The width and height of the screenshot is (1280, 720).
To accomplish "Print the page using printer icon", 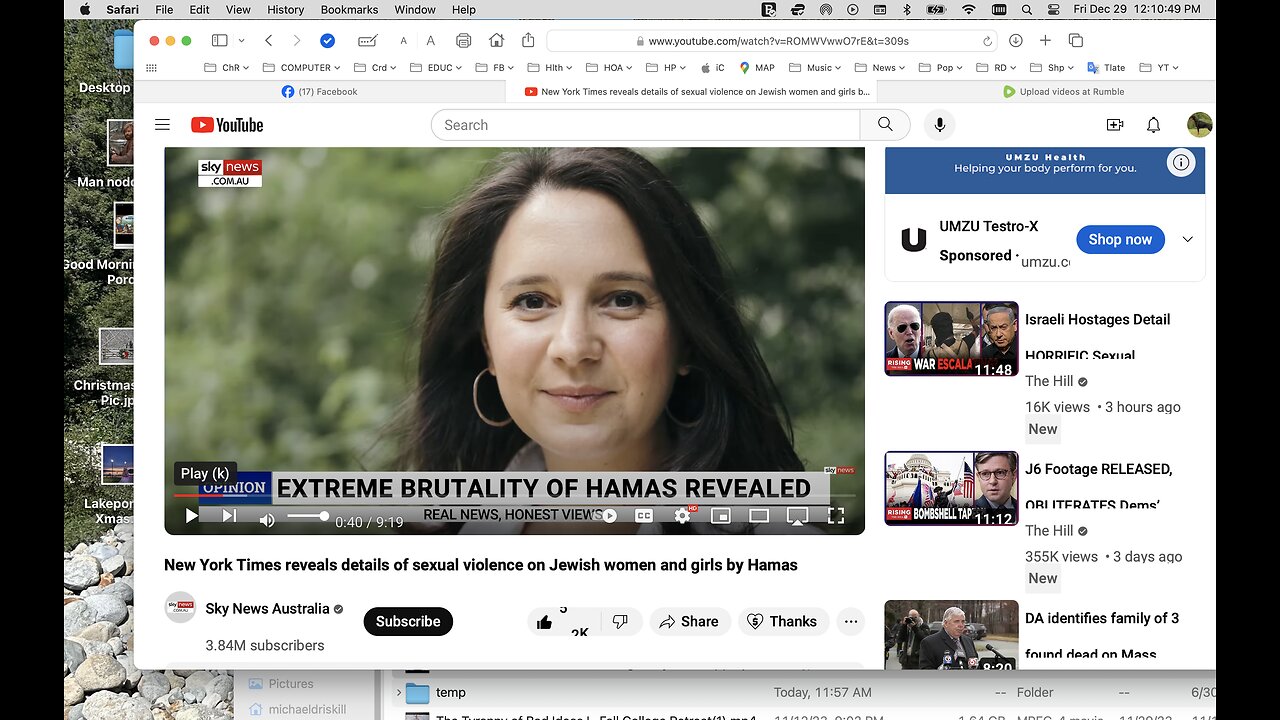I will tap(463, 41).
